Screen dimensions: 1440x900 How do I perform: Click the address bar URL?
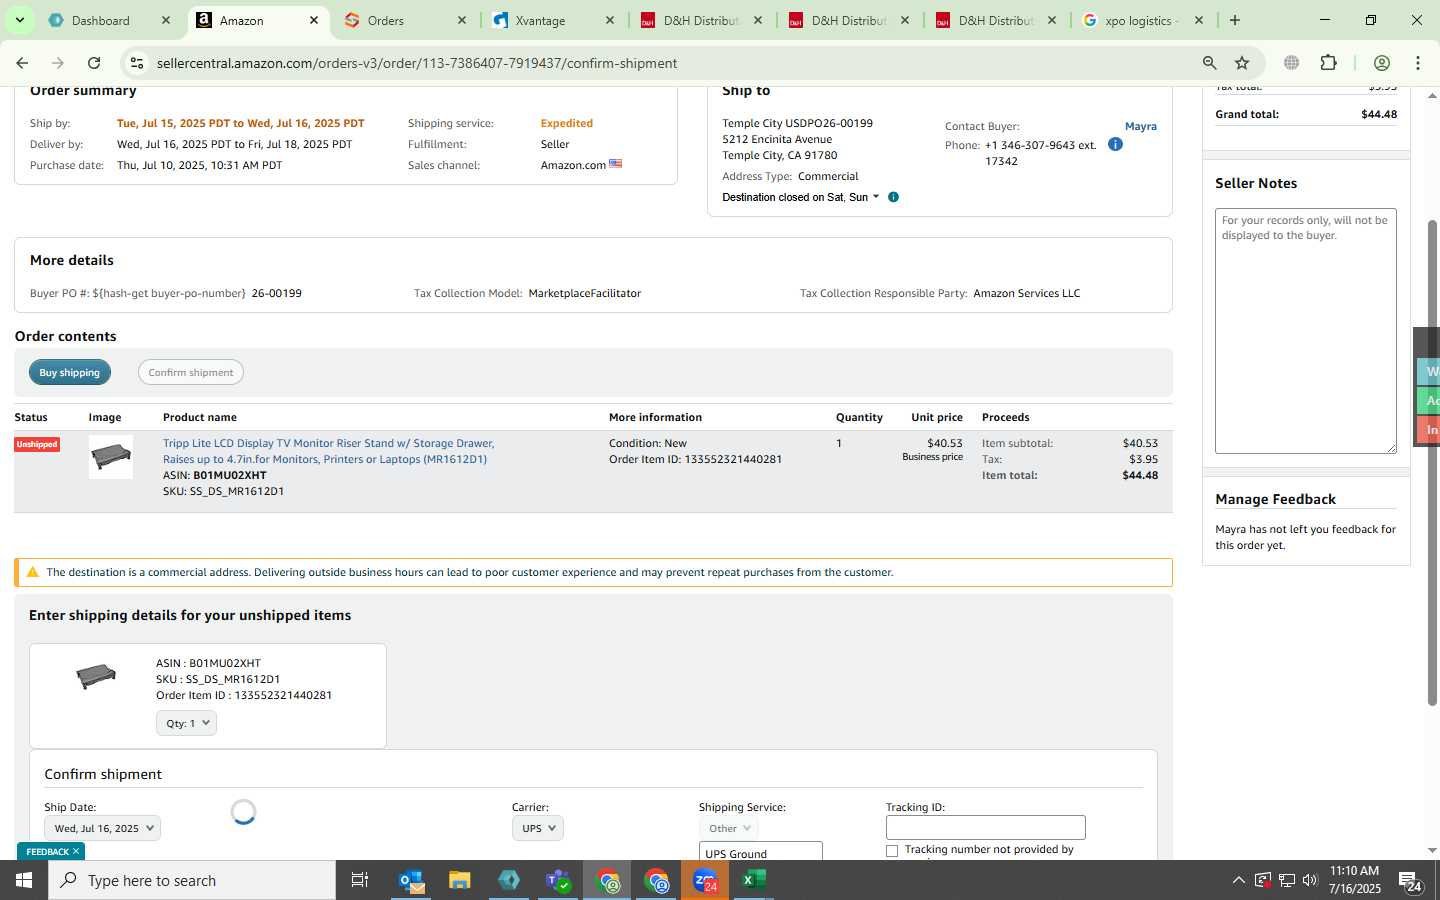[417, 63]
